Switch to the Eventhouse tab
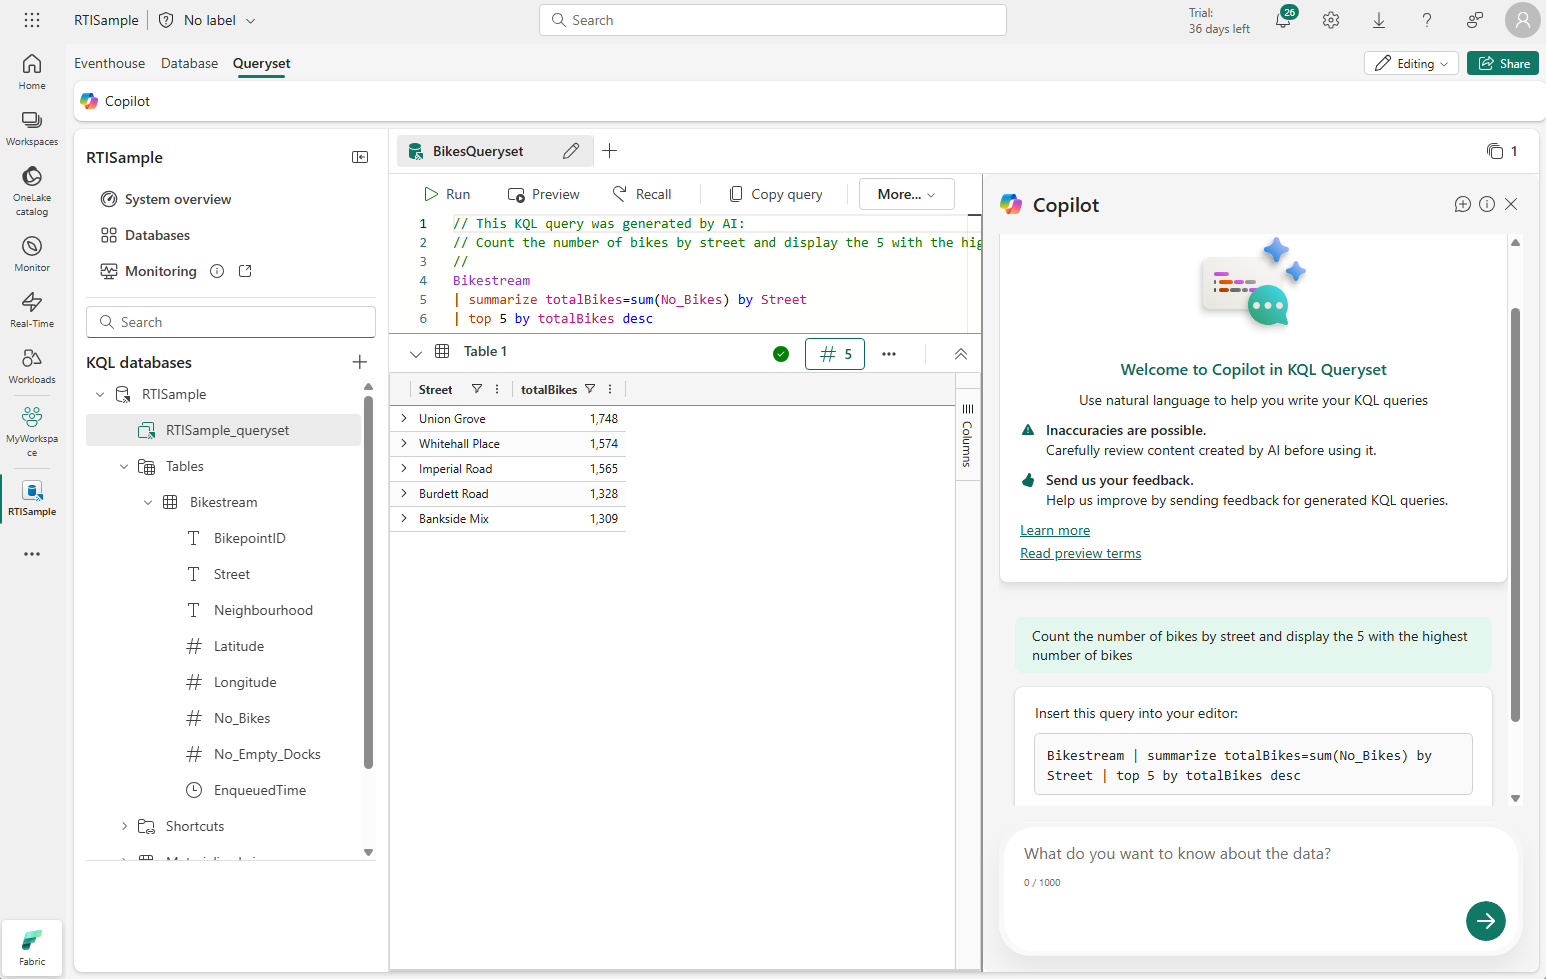 [110, 63]
